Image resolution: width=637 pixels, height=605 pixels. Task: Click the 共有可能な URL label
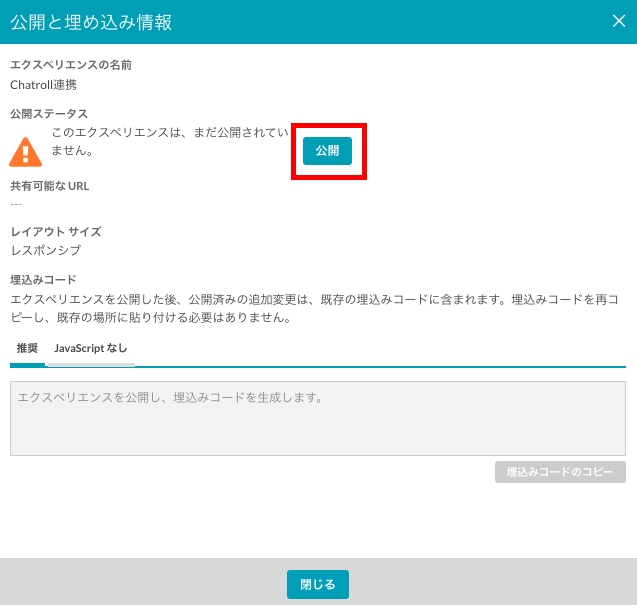pyautogui.click(x=50, y=186)
